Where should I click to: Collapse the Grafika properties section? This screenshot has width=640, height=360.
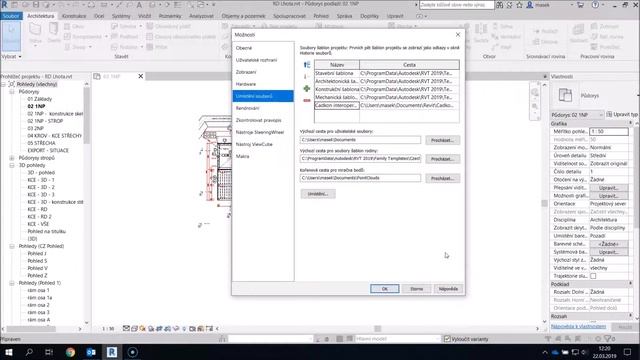point(631,123)
